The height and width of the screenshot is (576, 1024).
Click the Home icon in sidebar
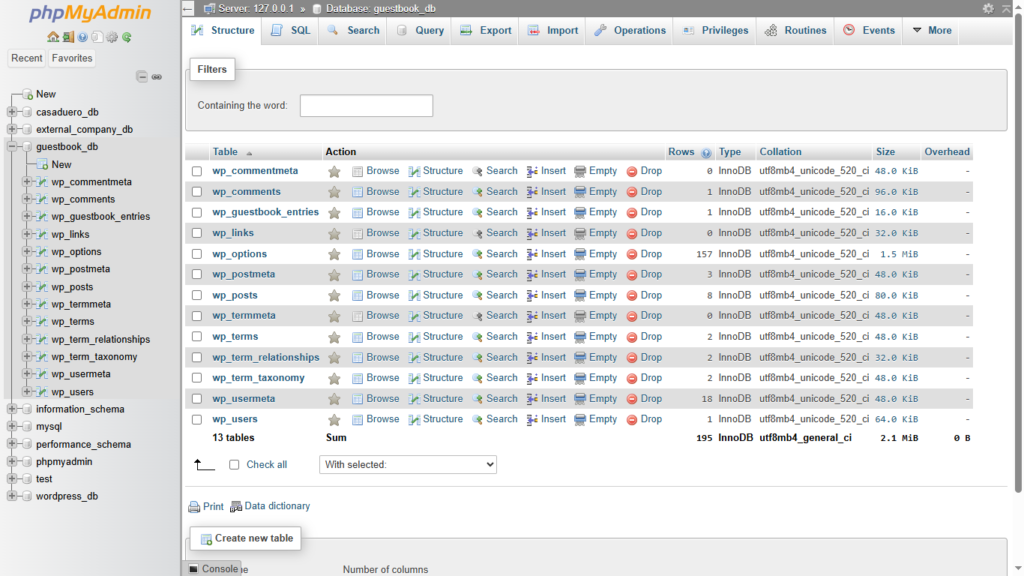(x=53, y=38)
